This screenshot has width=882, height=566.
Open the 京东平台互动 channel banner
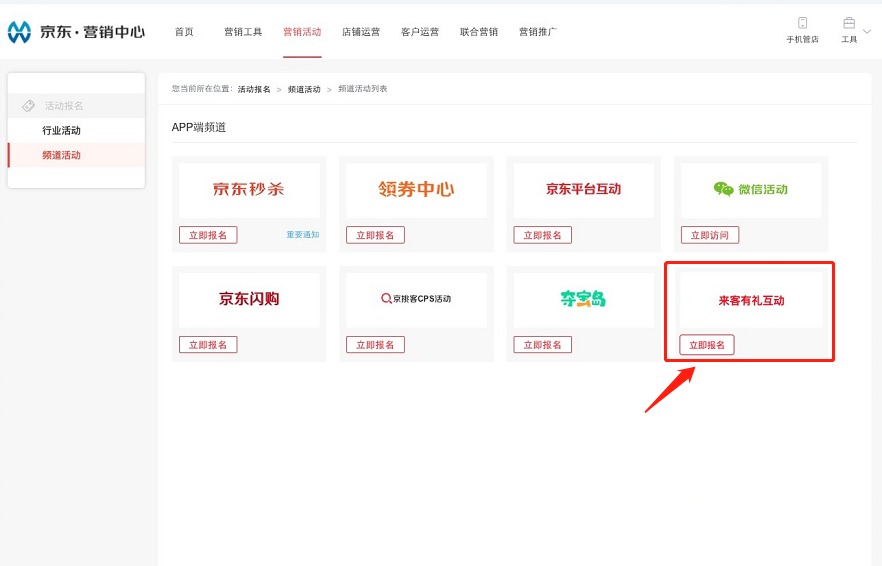point(584,190)
